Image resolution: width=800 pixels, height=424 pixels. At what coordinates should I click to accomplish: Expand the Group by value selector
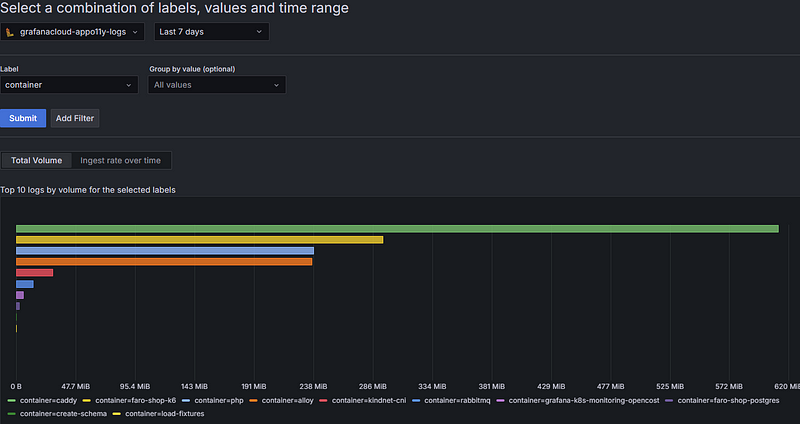tap(216, 85)
